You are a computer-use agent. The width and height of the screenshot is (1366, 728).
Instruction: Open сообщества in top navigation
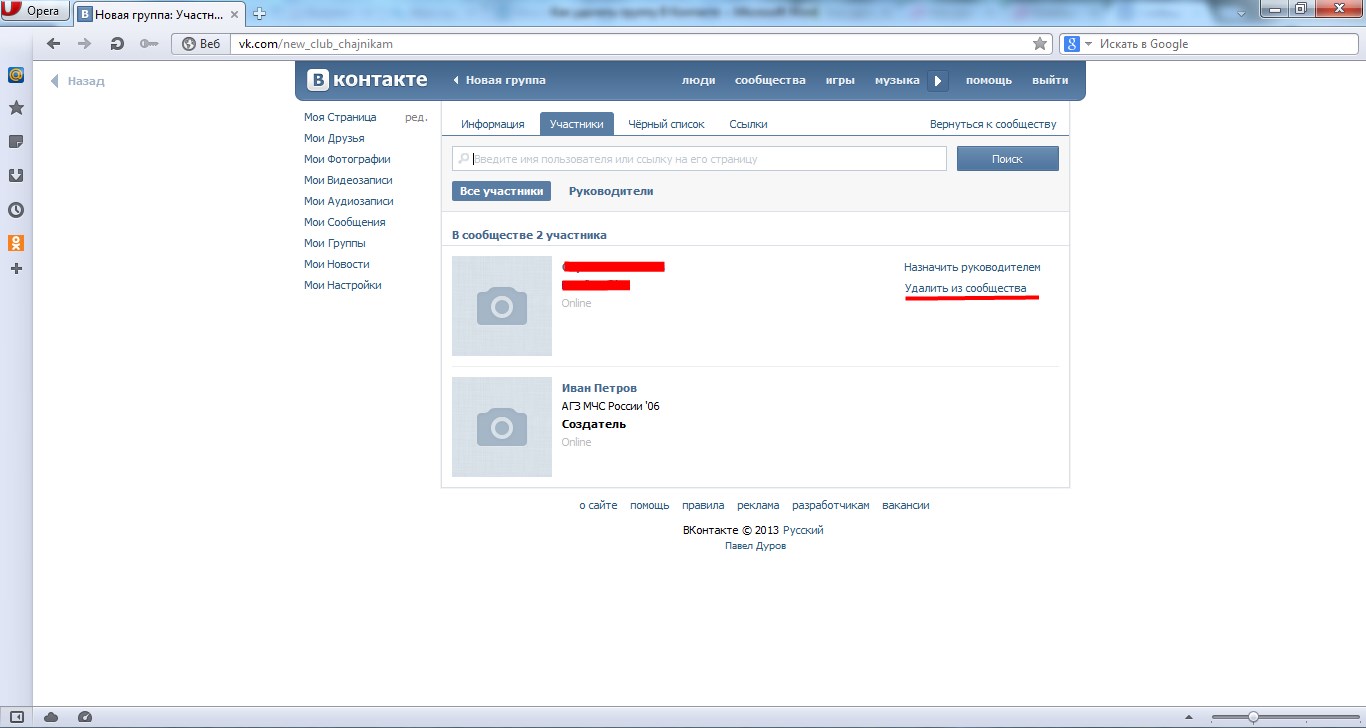770,80
